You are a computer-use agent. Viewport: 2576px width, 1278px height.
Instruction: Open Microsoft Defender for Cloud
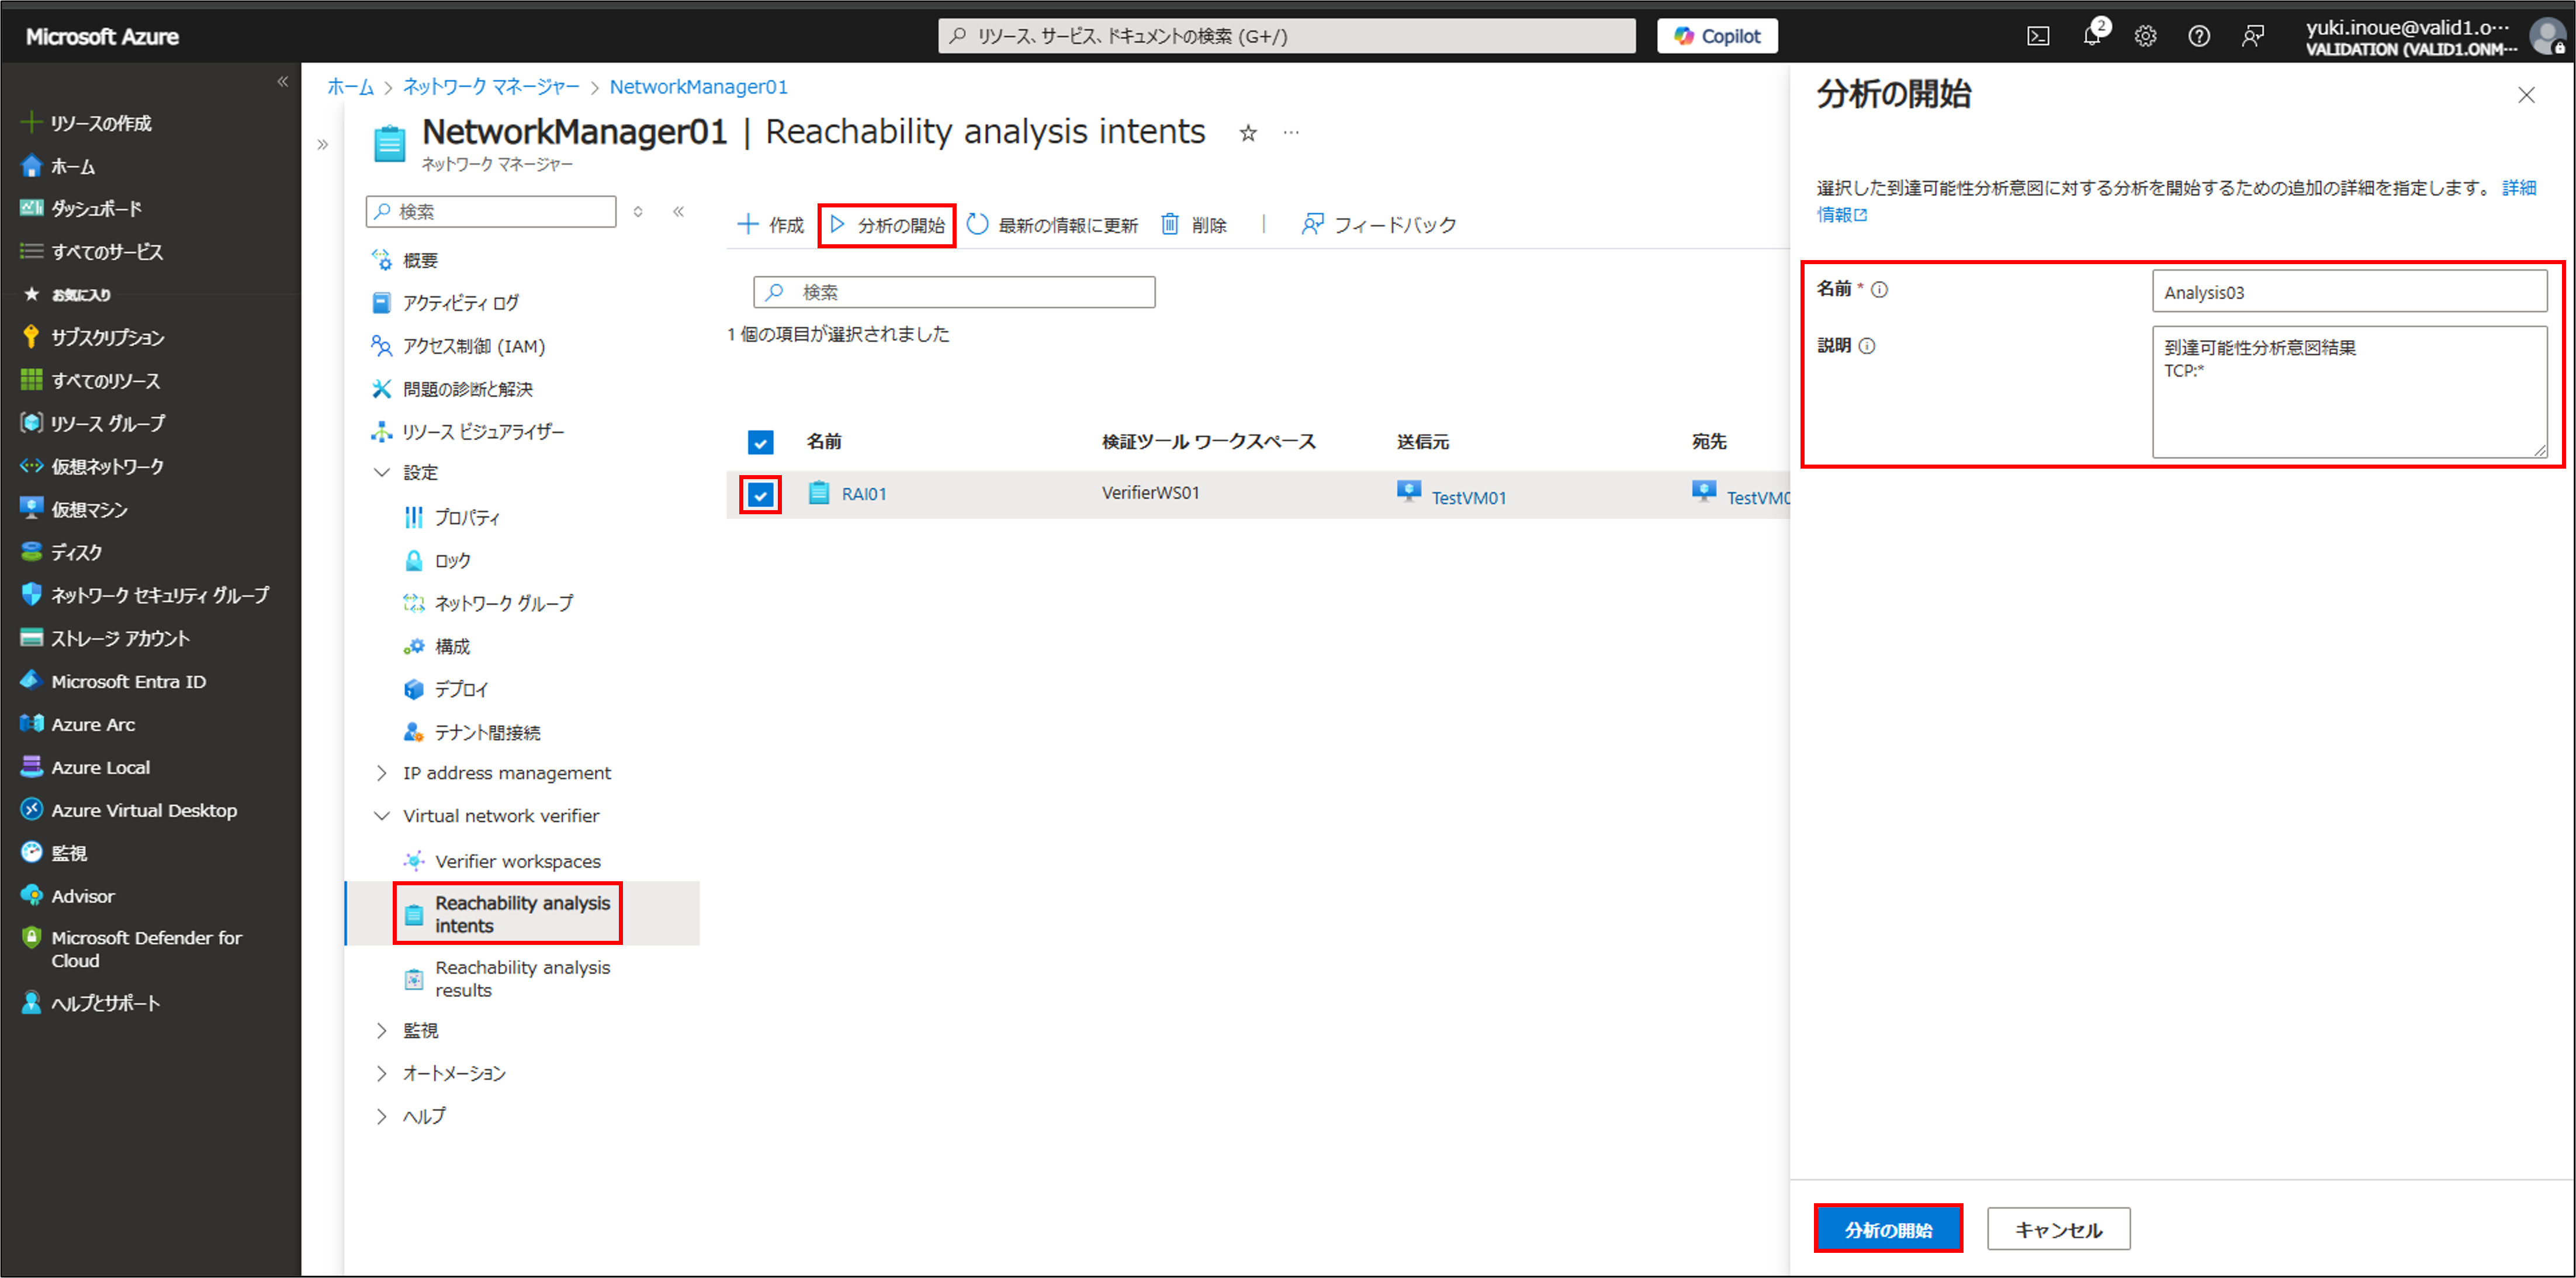[133, 948]
